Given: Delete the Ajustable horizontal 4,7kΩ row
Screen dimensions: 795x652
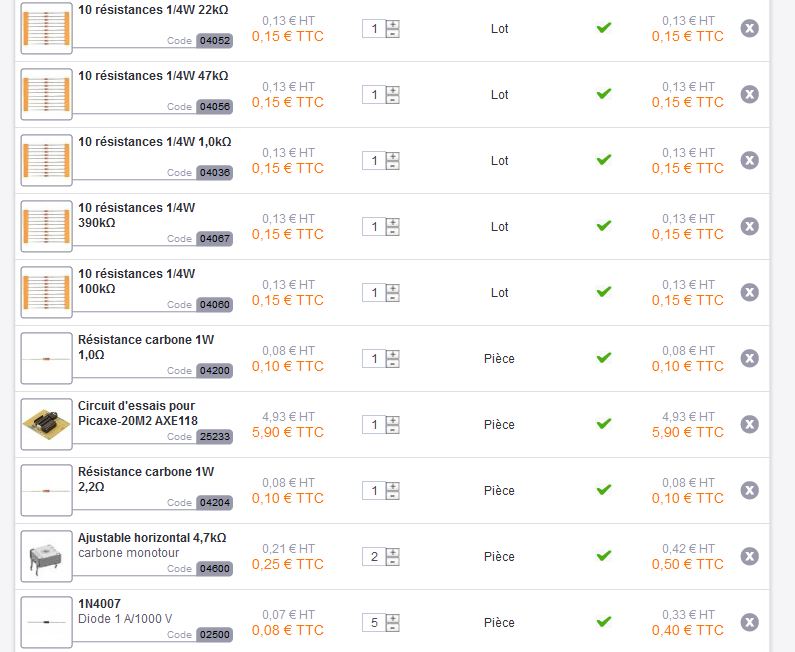Looking at the screenshot, I should pos(749,556).
